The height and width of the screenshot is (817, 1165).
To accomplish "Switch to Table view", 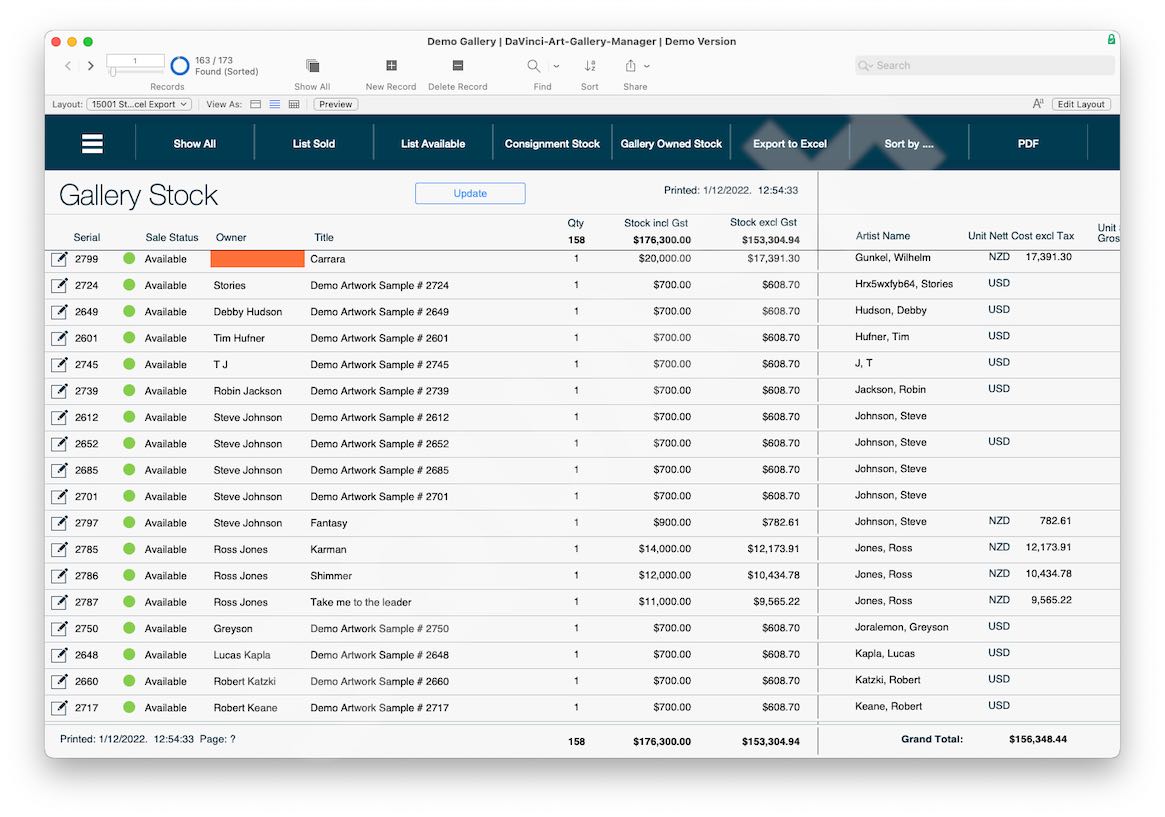I will click(294, 104).
